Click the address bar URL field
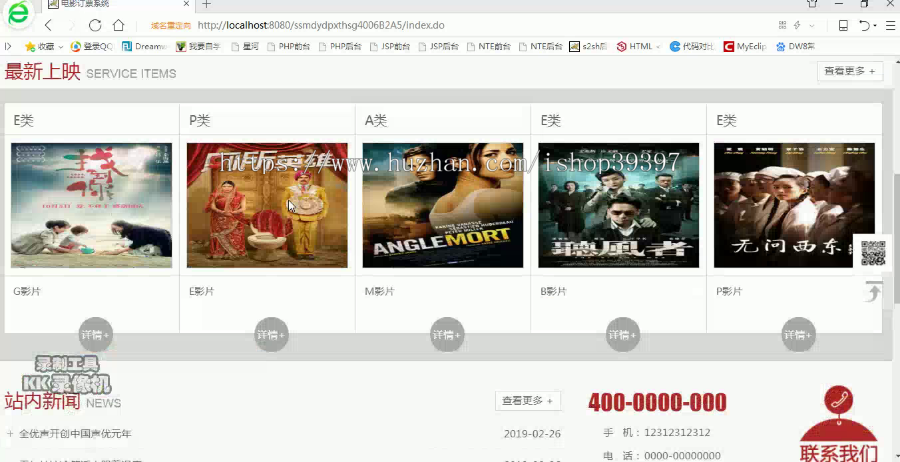The image size is (900, 462). coord(320,25)
